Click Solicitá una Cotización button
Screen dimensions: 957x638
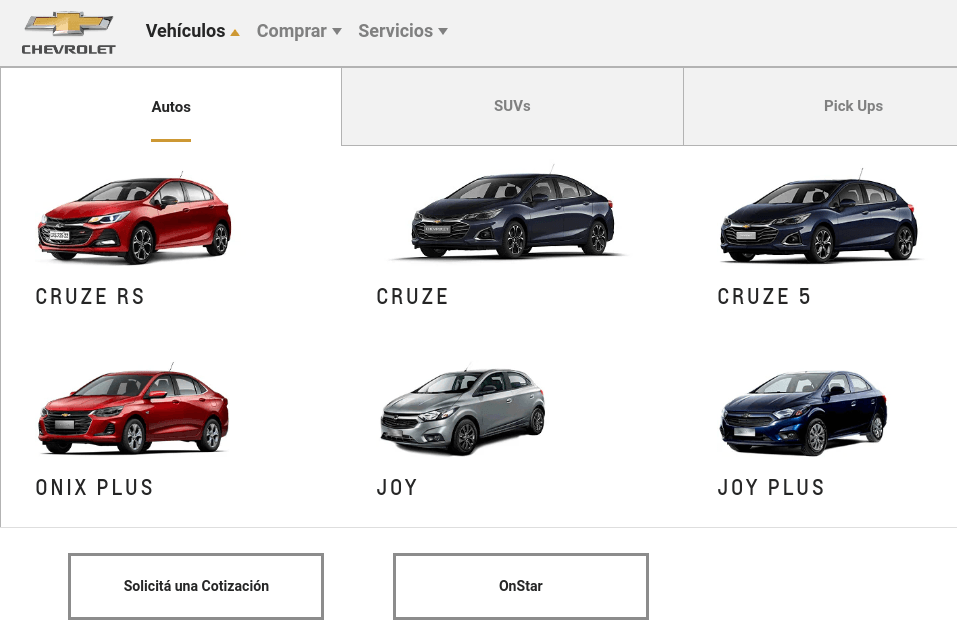click(196, 586)
